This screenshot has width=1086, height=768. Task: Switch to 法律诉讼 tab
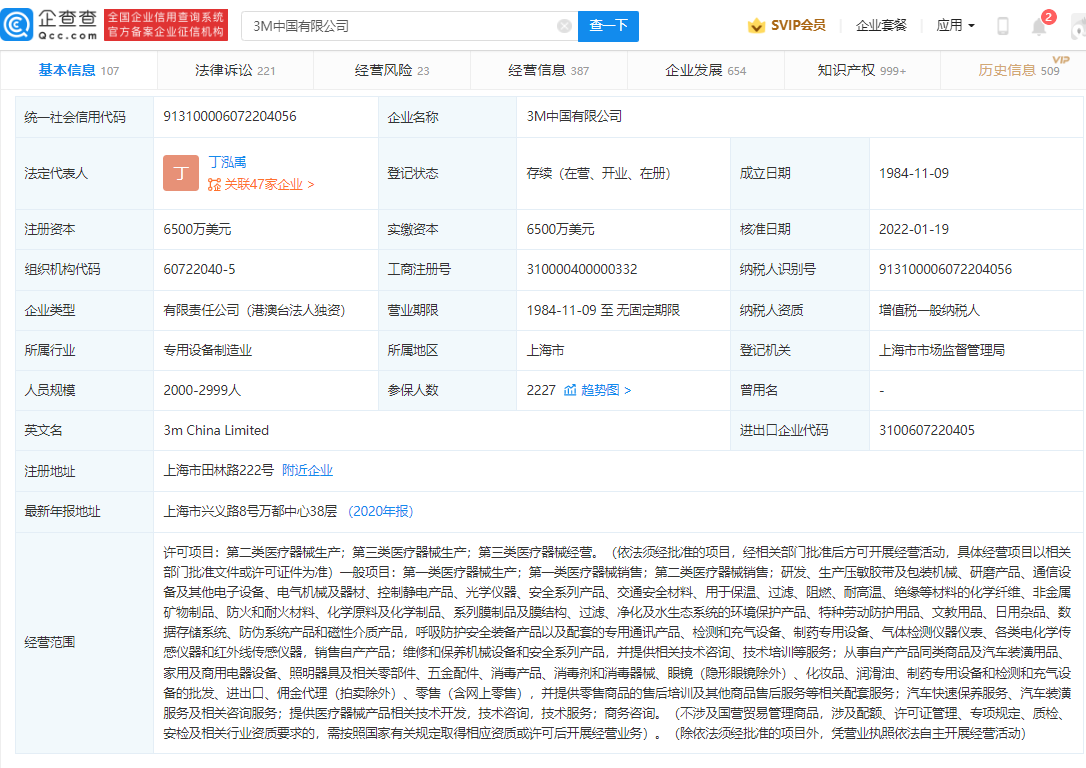coord(235,70)
